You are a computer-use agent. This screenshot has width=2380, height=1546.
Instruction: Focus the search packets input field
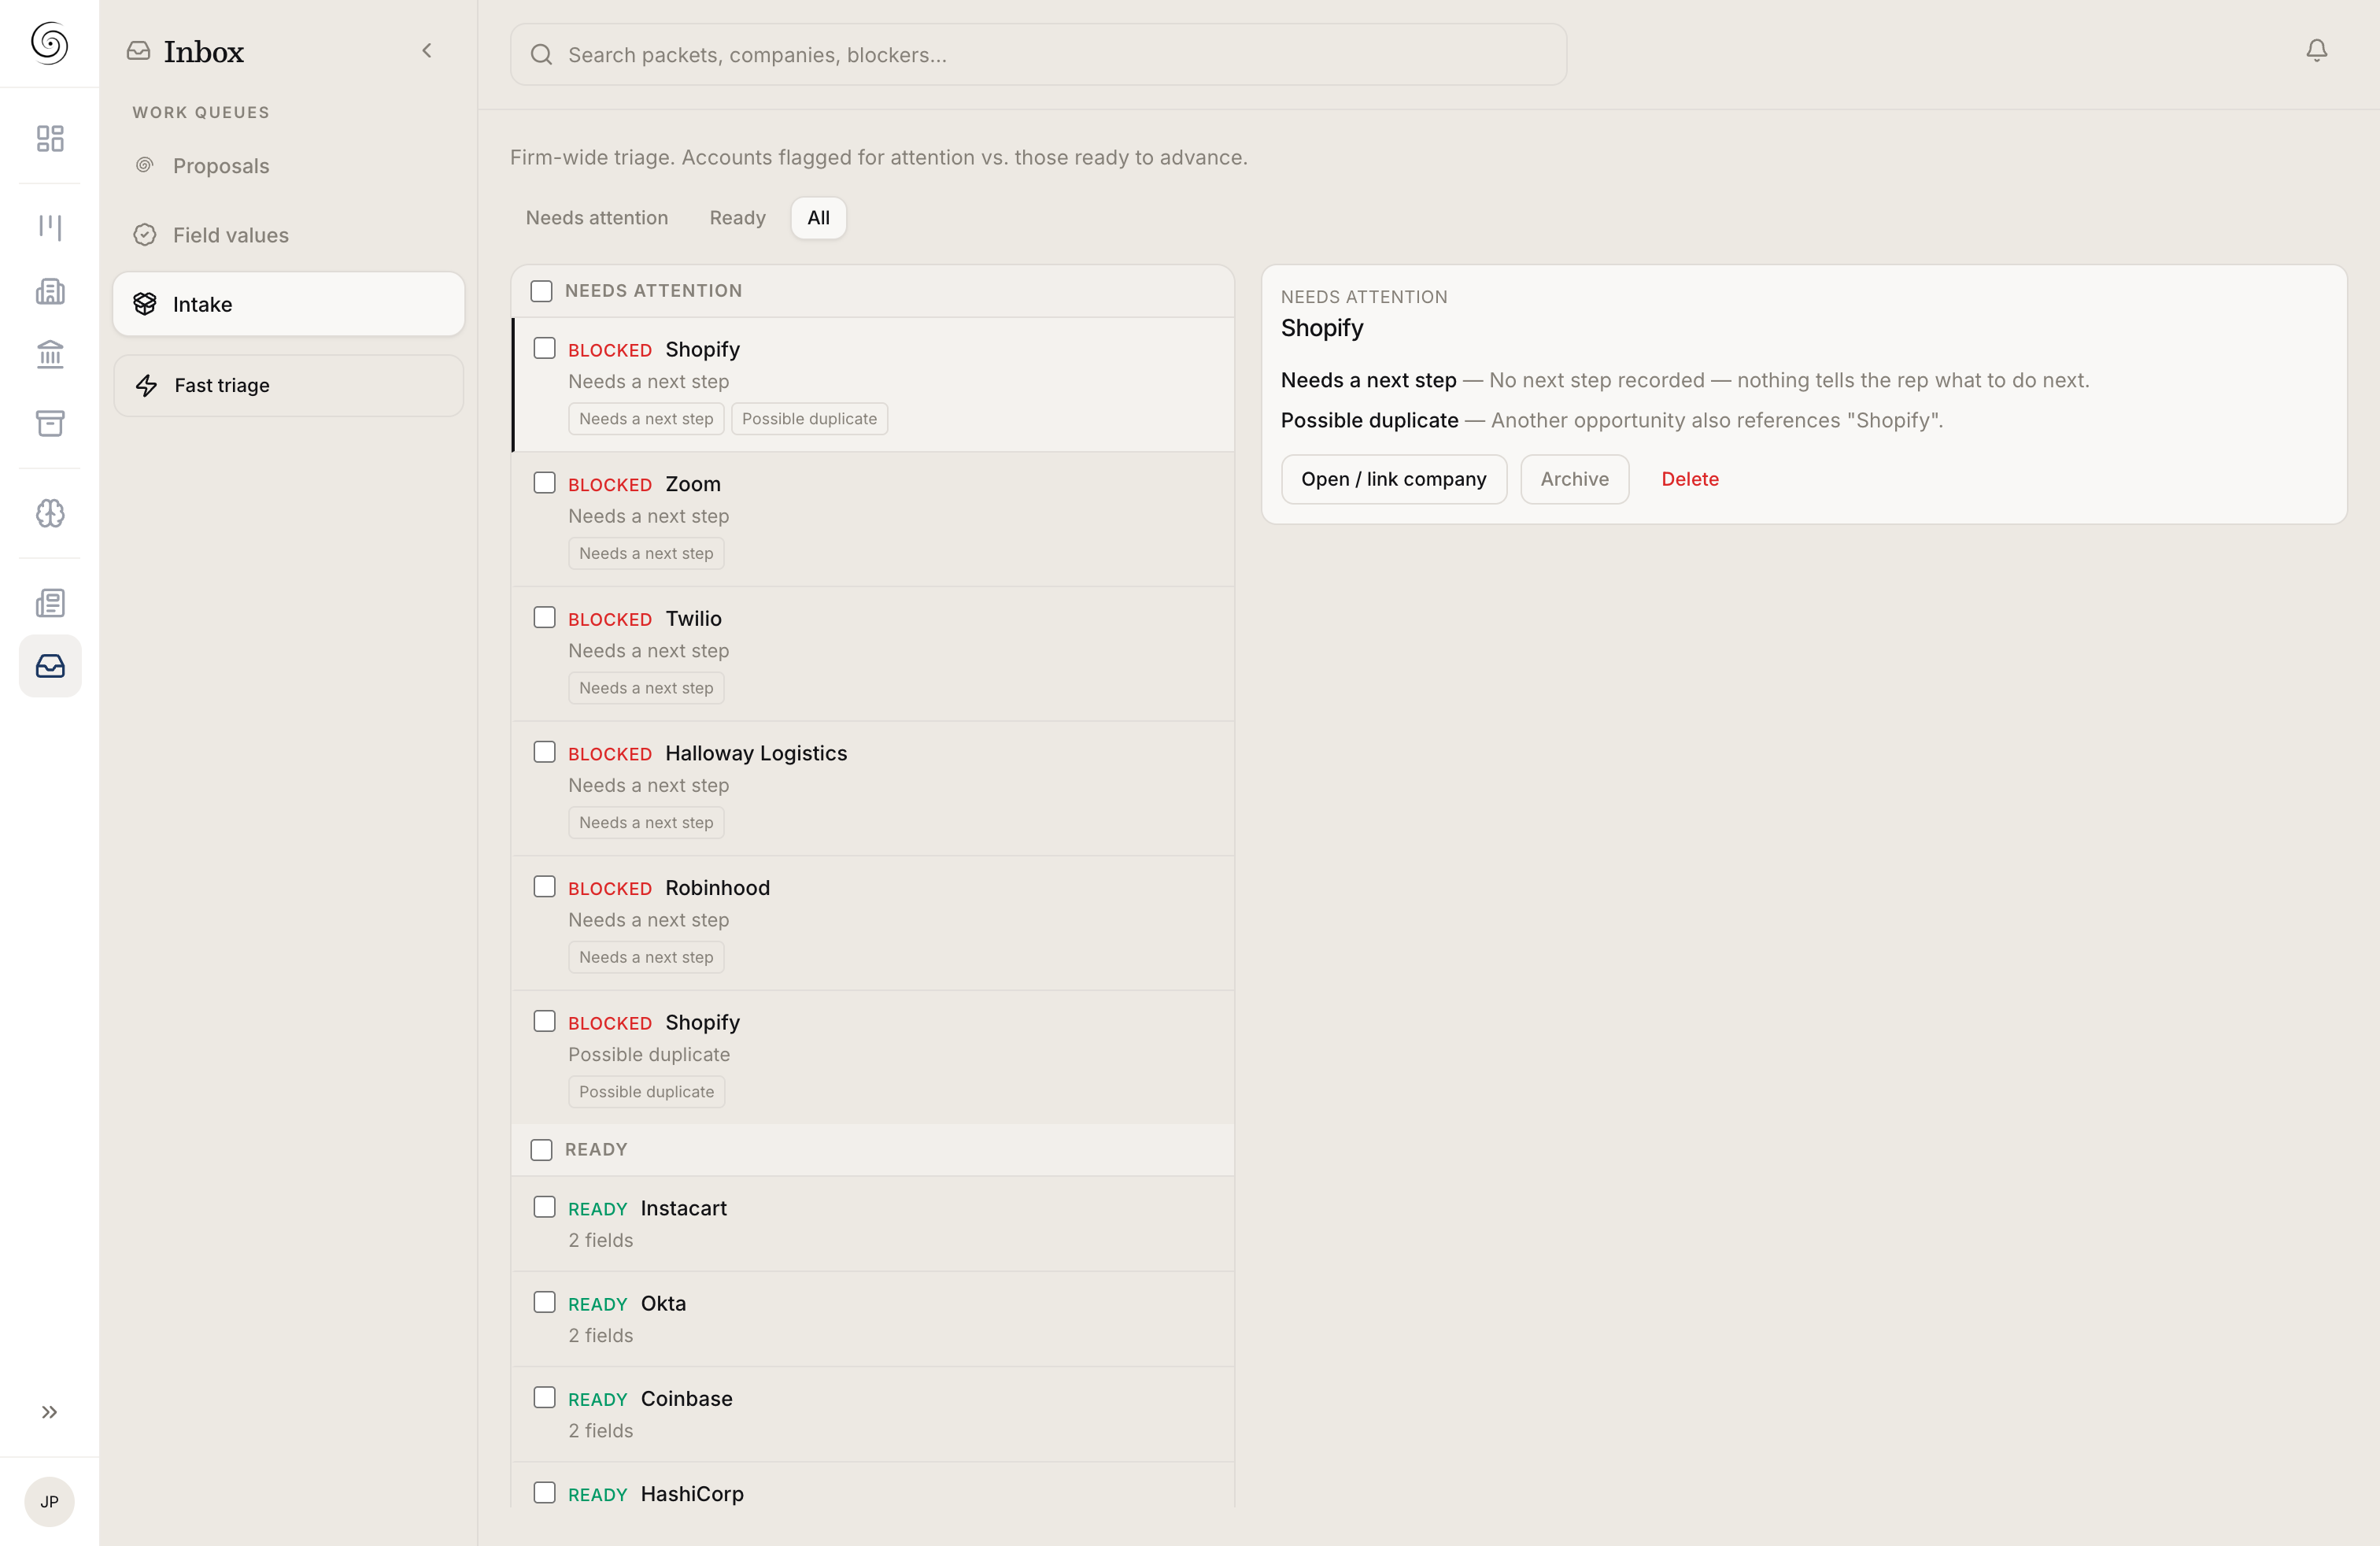coord(1038,54)
